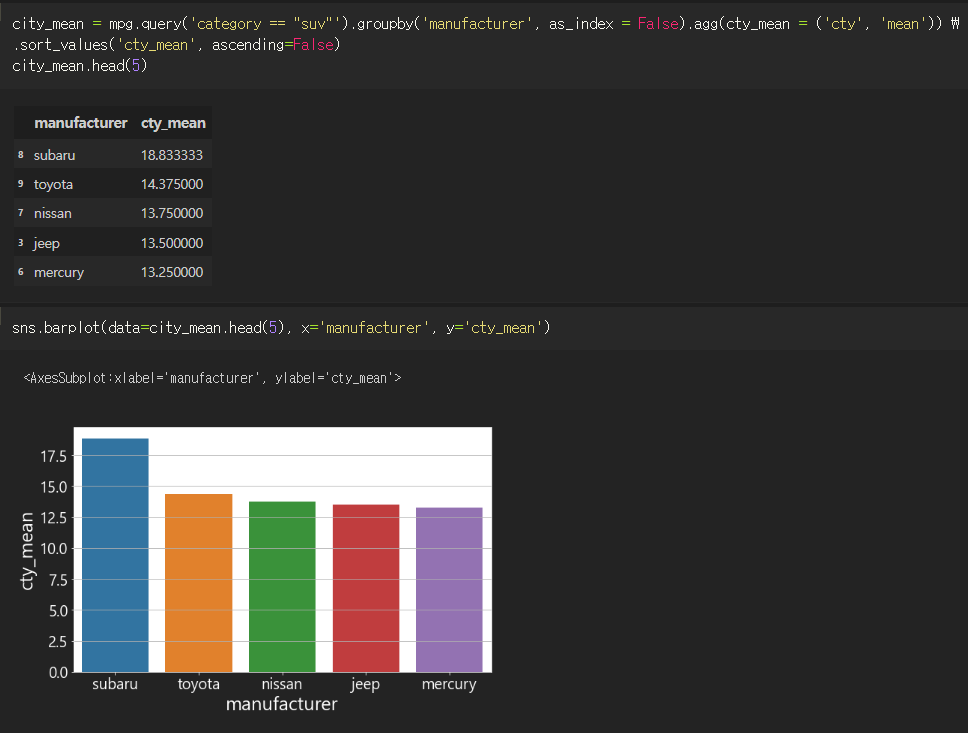Click the city_mean query code line

pyautogui.click(x=486, y=24)
